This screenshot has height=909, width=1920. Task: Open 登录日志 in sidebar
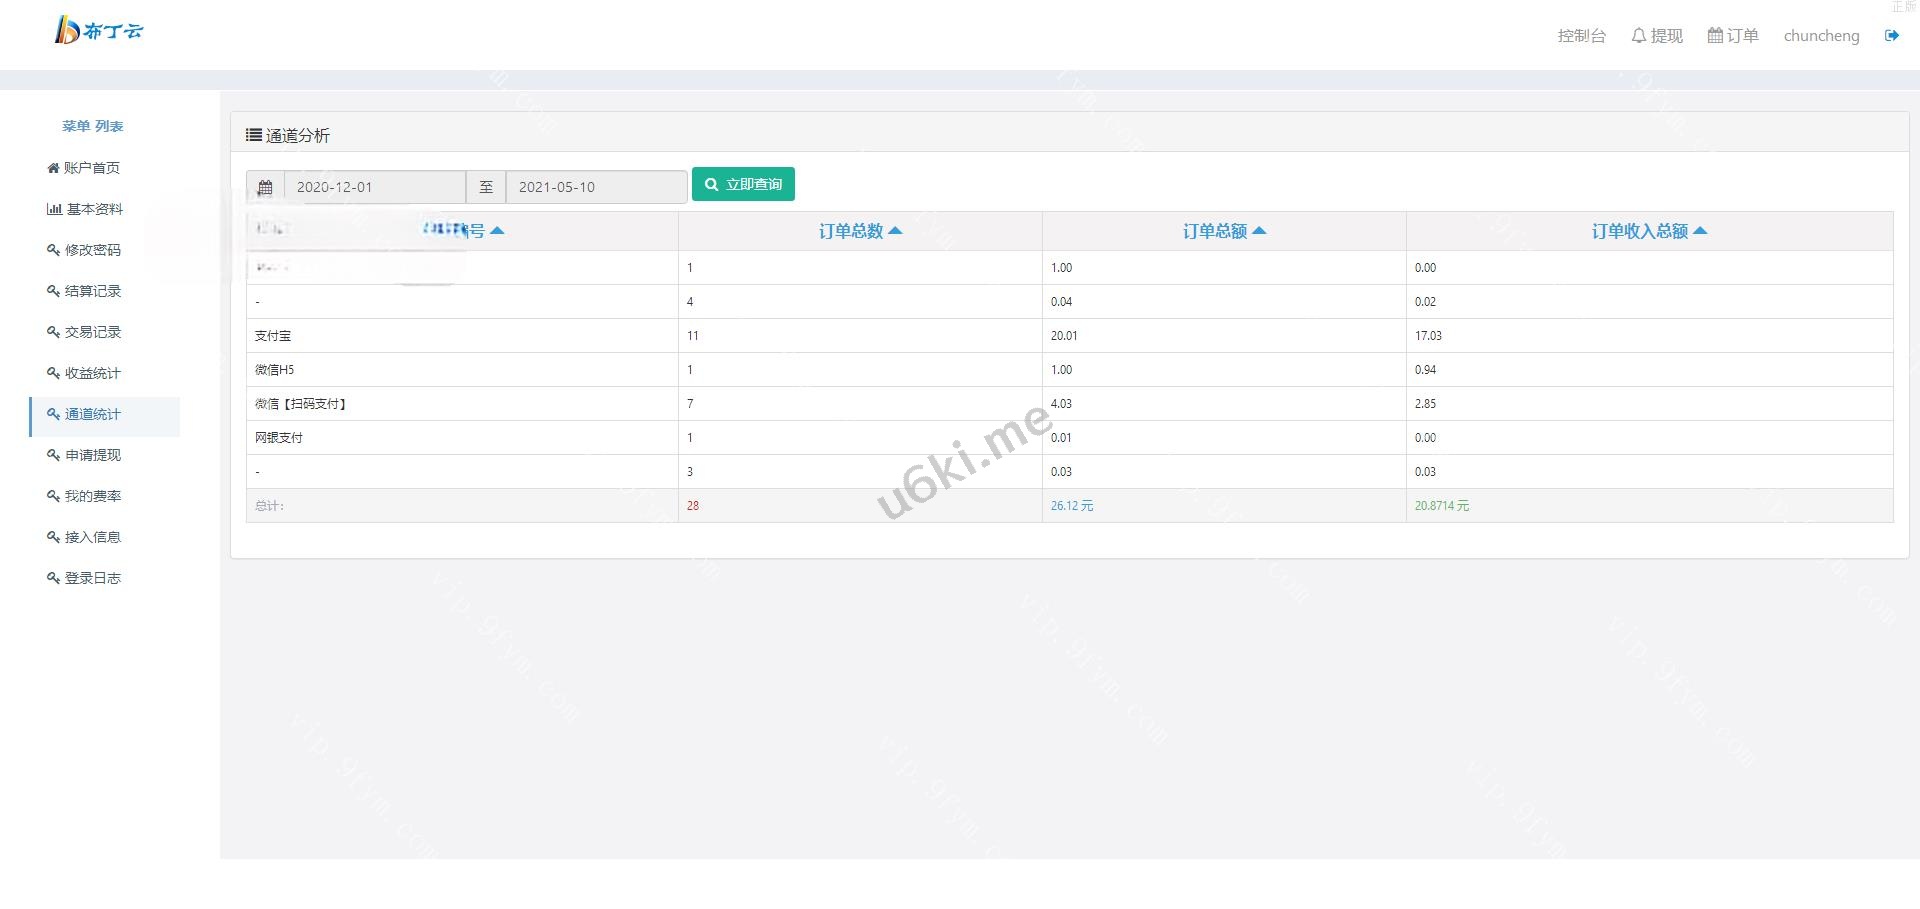pyautogui.click(x=84, y=578)
